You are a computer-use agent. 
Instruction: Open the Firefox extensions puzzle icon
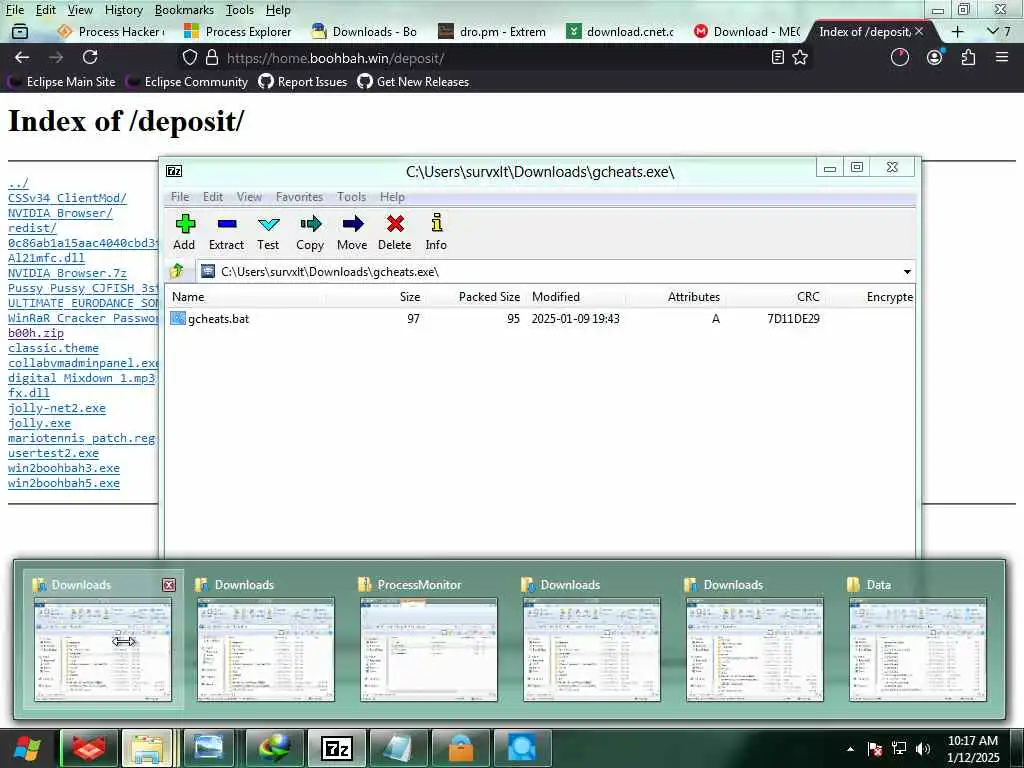(x=968, y=57)
